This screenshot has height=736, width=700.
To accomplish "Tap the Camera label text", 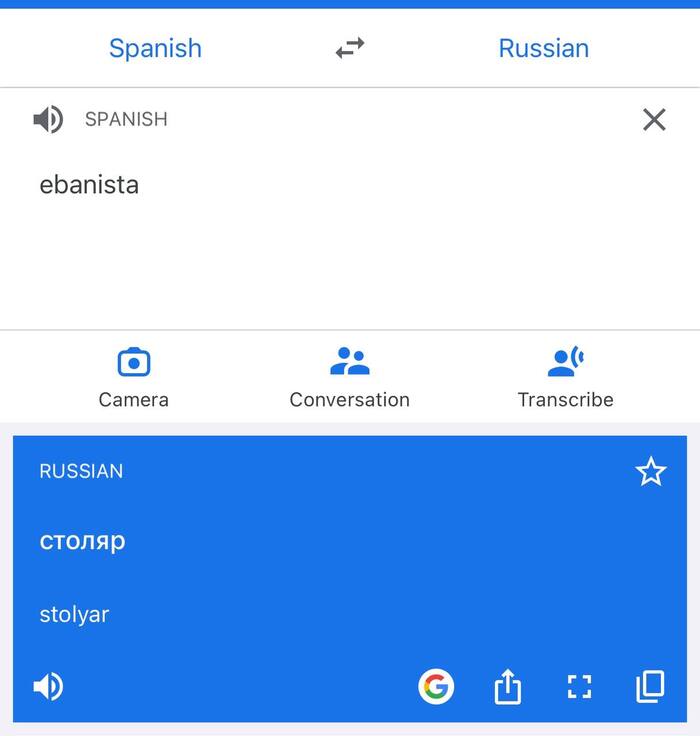I will (x=134, y=400).
